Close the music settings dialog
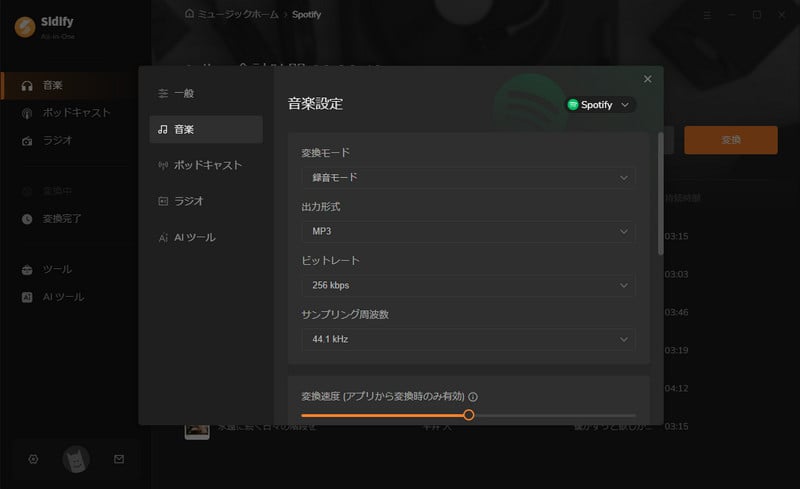 click(x=647, y=79)
